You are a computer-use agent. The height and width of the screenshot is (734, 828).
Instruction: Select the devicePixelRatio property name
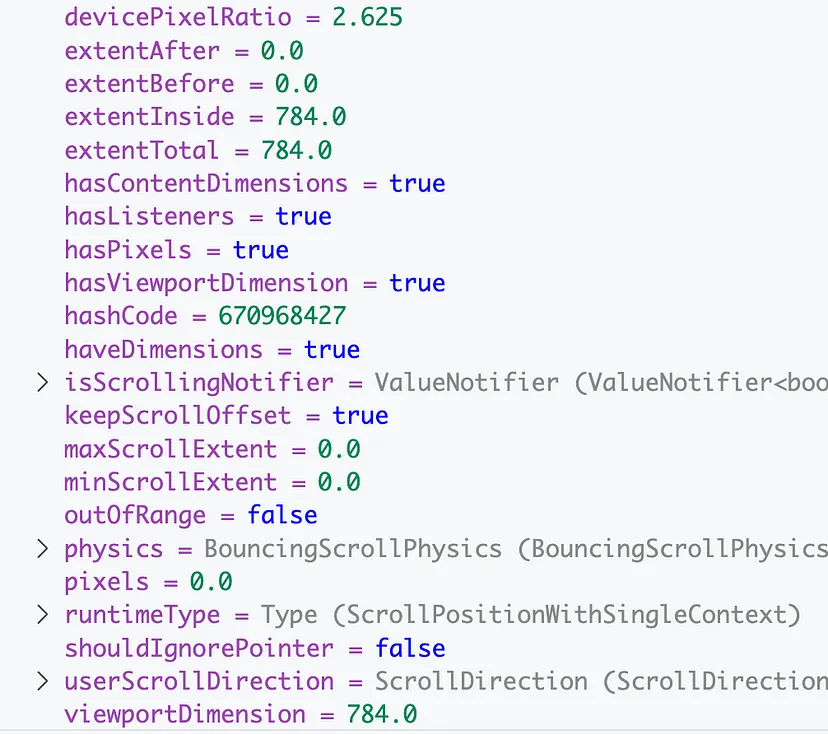click(178, 18)
